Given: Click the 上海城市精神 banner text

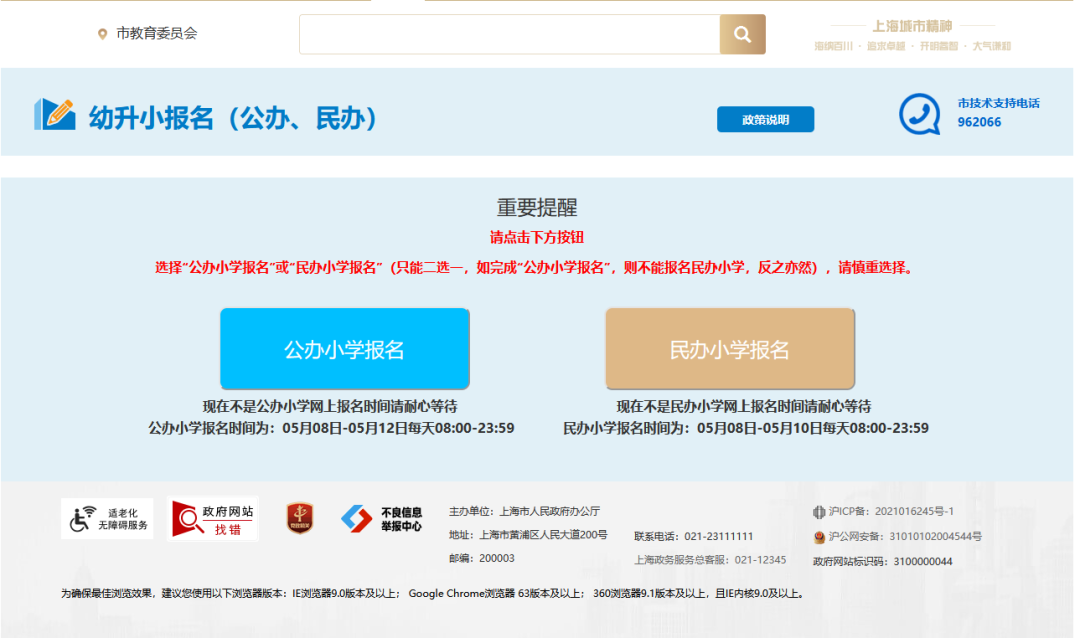Looking at the screenshot, I should pyautogui.click(x=912, y=26).
